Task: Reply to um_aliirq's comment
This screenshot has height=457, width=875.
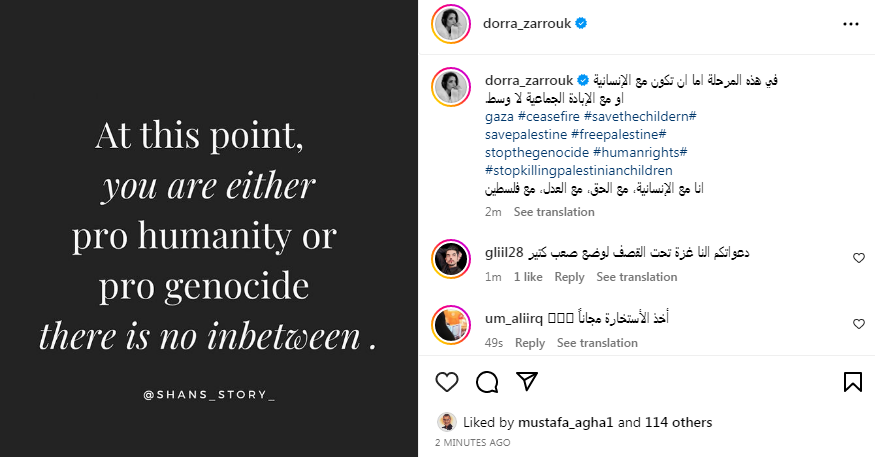Action: [530, 343]
